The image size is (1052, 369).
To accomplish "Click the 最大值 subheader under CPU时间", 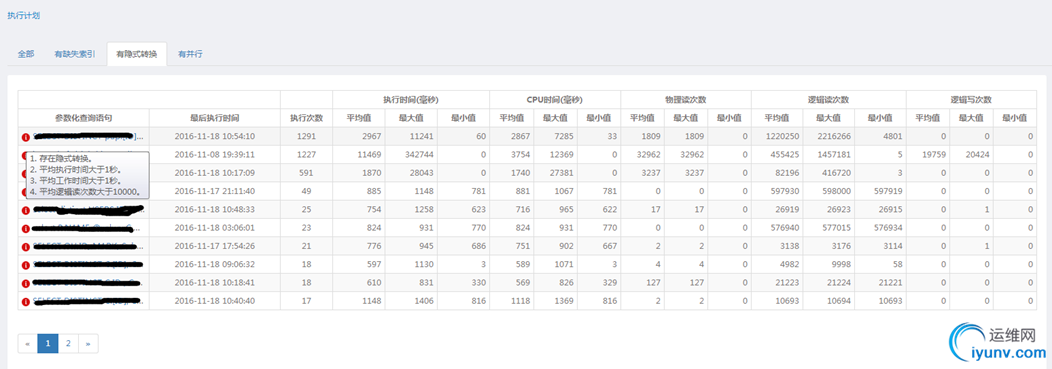I will [x=555, y=118].
